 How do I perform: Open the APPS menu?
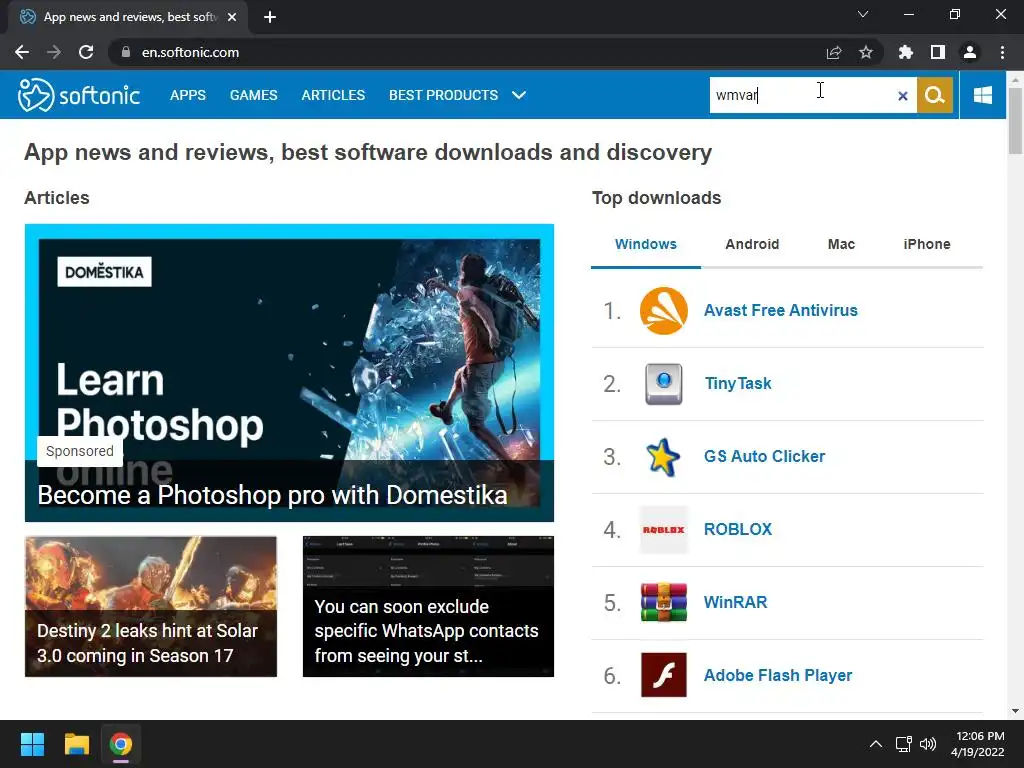click(188, 95)
